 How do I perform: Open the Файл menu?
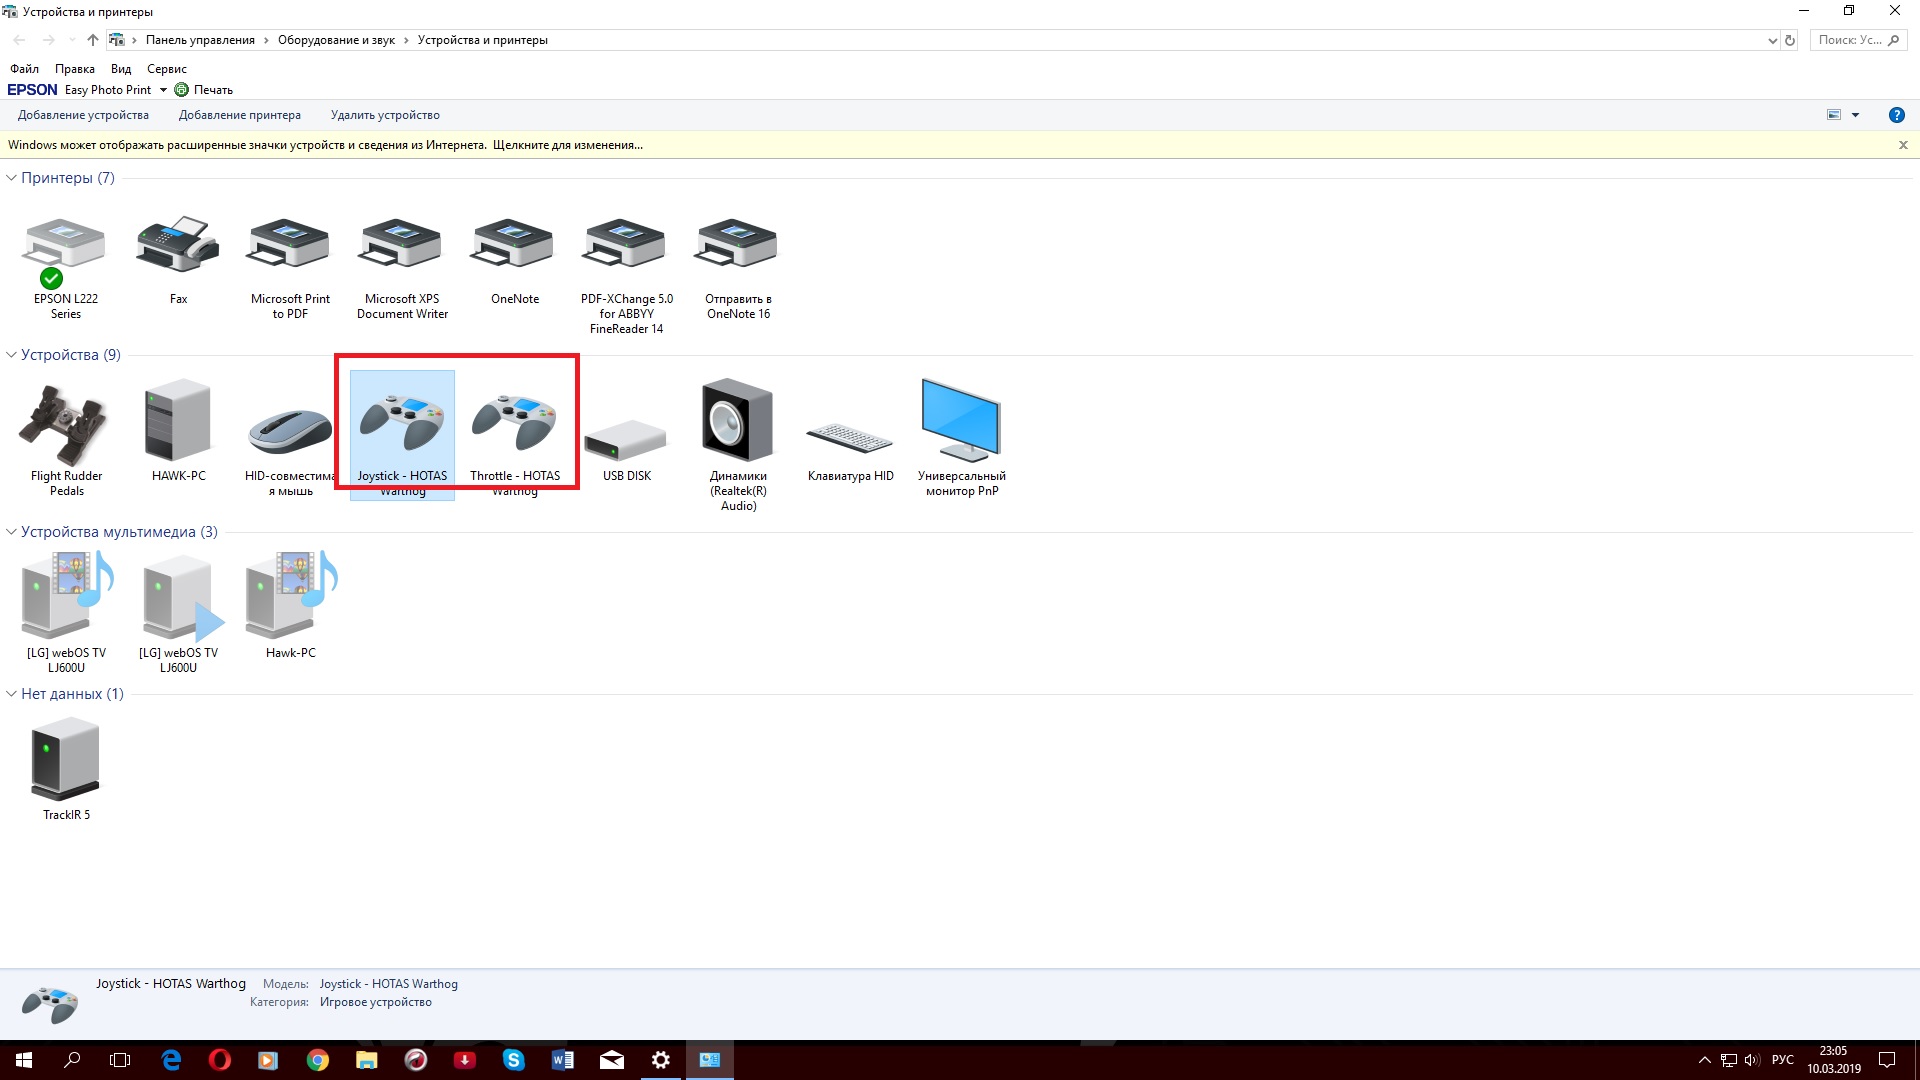pyautogui.click(x=24, y=69)
